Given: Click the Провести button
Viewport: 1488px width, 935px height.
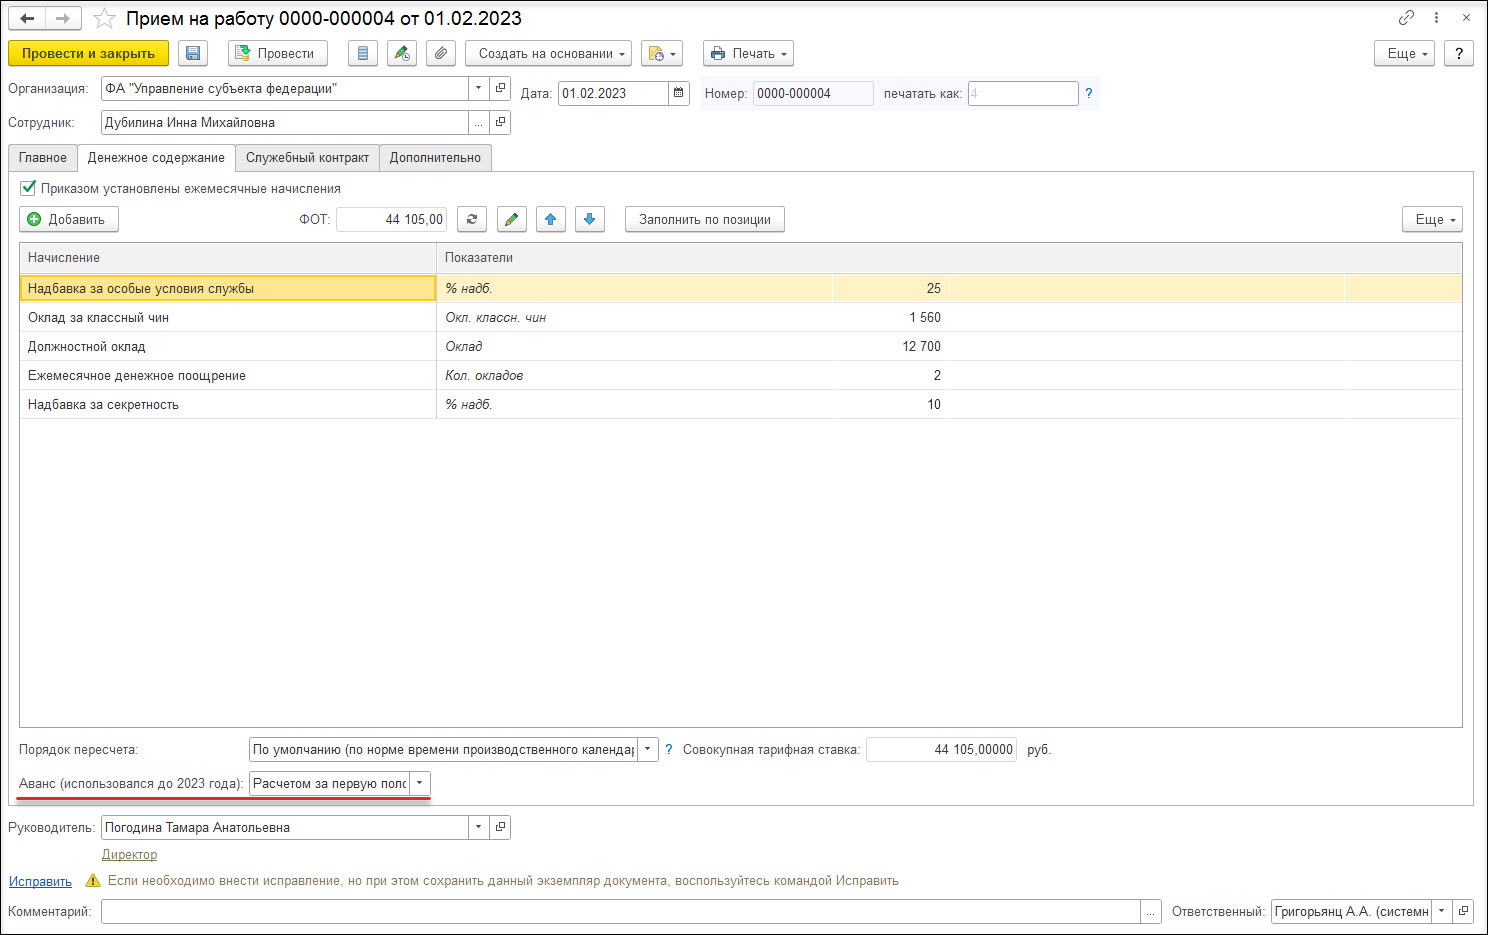Looking at the screenshot, I should pyautogui.click(x=278, y=53).
